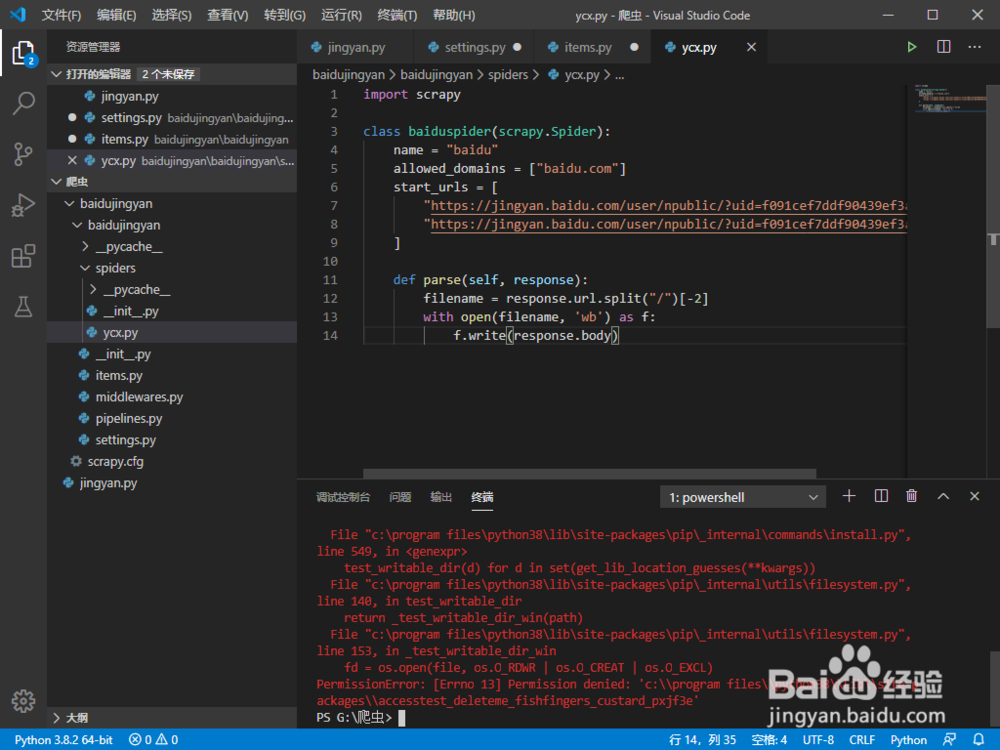Collapse the top baidujingyan folder
This screenshot has height=750, width=1000.
click(x=70, y=203)
